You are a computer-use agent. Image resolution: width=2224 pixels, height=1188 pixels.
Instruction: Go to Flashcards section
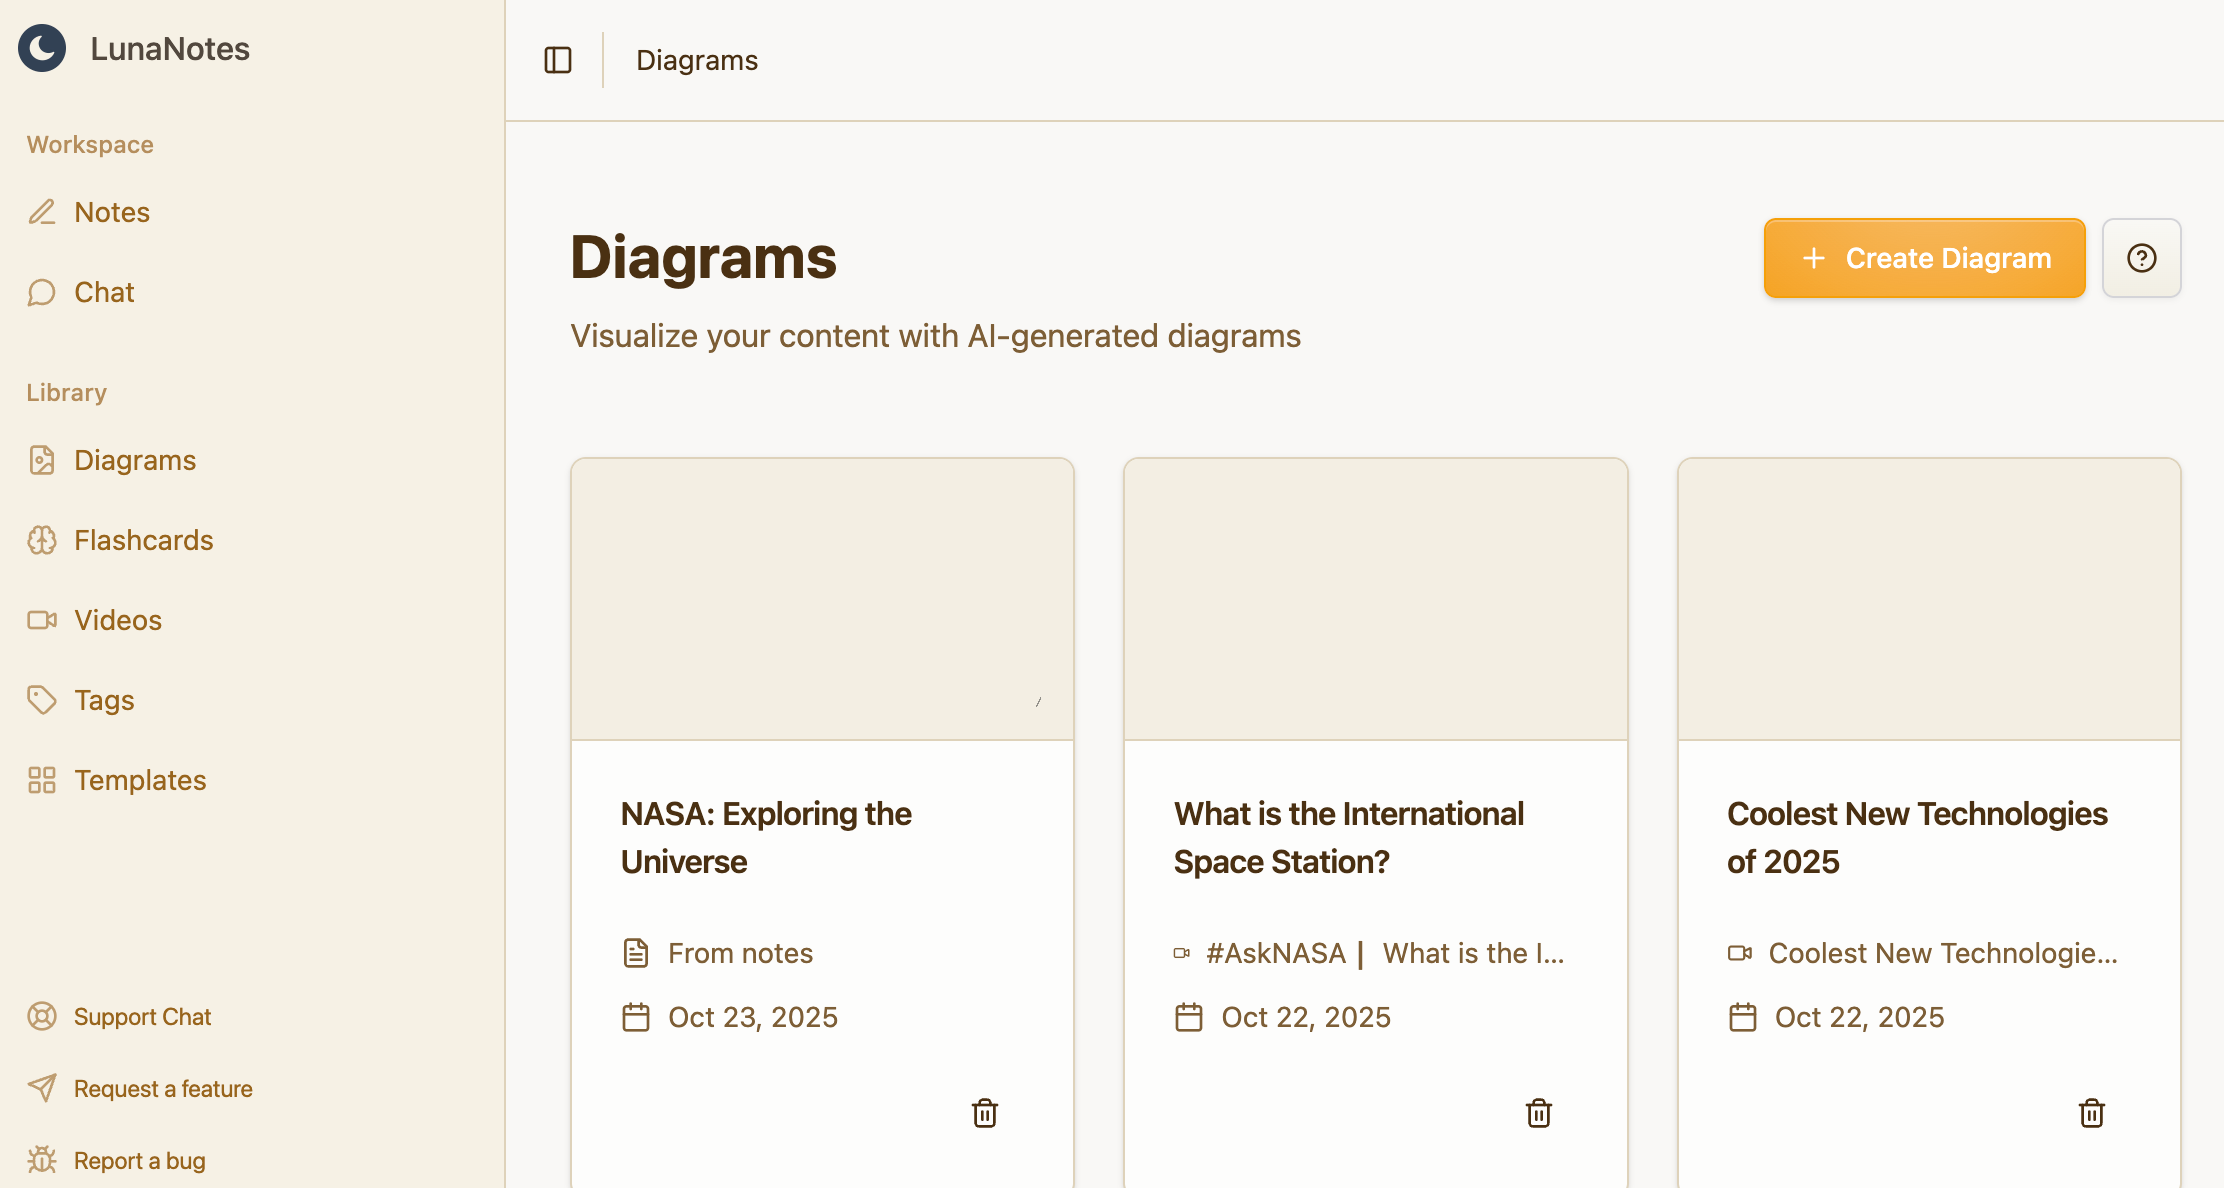click(x=143, y=540)
